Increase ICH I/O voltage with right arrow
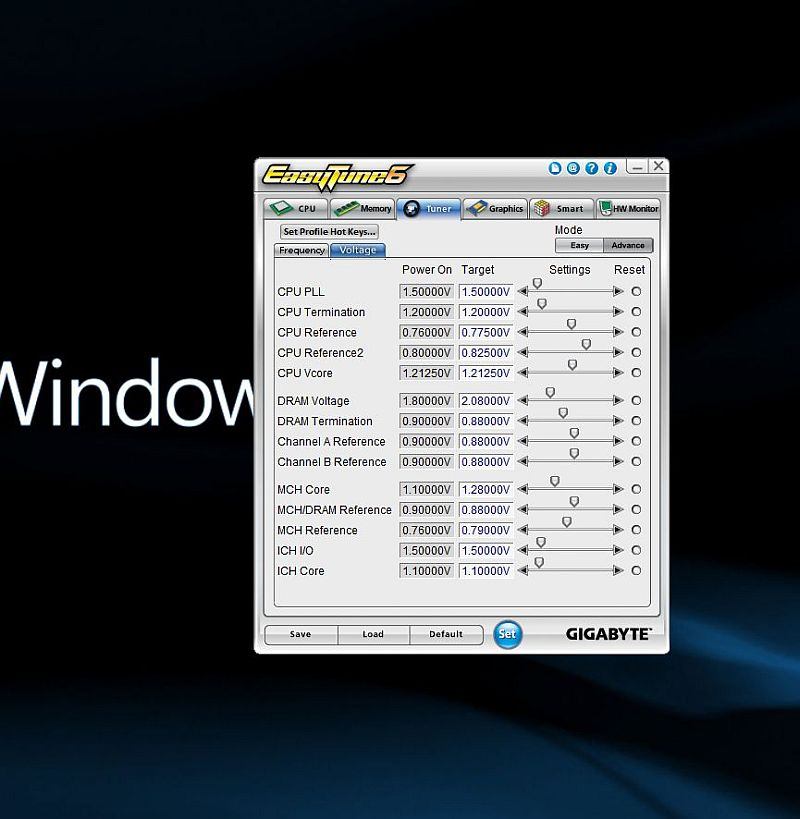Image resolution: width=800 pixels, height=819 pixels. point(618,551)
